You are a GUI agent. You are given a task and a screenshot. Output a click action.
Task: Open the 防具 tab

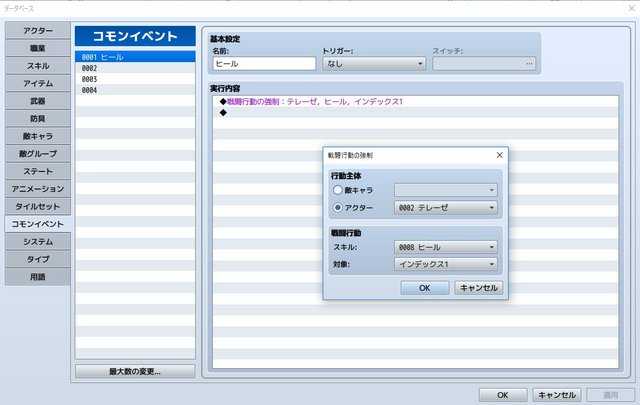[38, 118]
